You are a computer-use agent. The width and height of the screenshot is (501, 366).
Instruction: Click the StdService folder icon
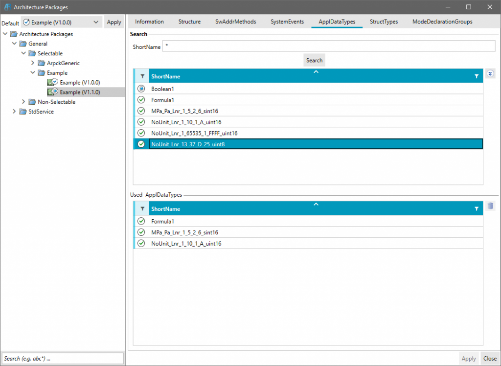point(23,112)
